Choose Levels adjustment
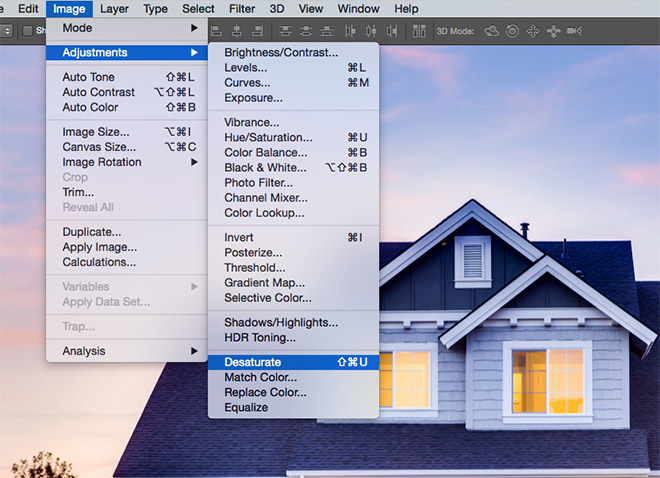 [x=293, y=68]
